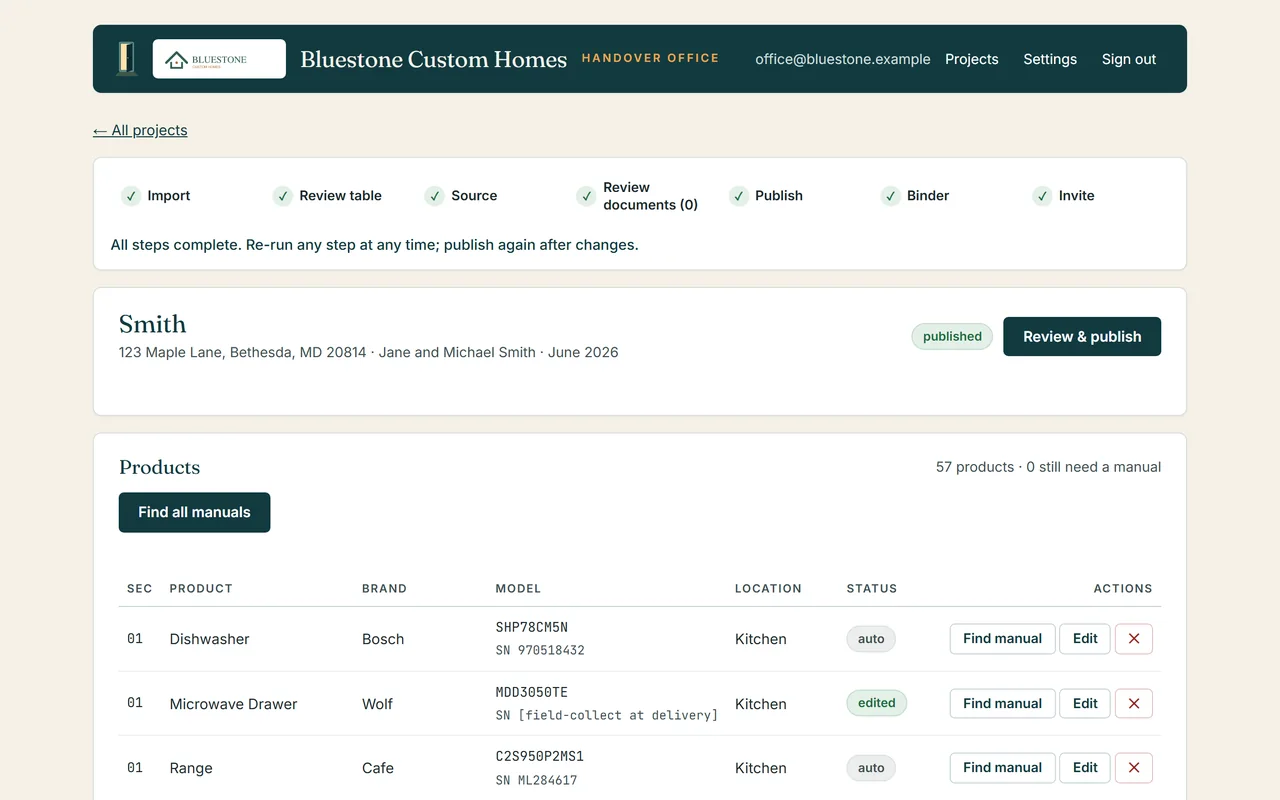
Task: Click model number MDD3050TE
Action: (x=532, y=692)
